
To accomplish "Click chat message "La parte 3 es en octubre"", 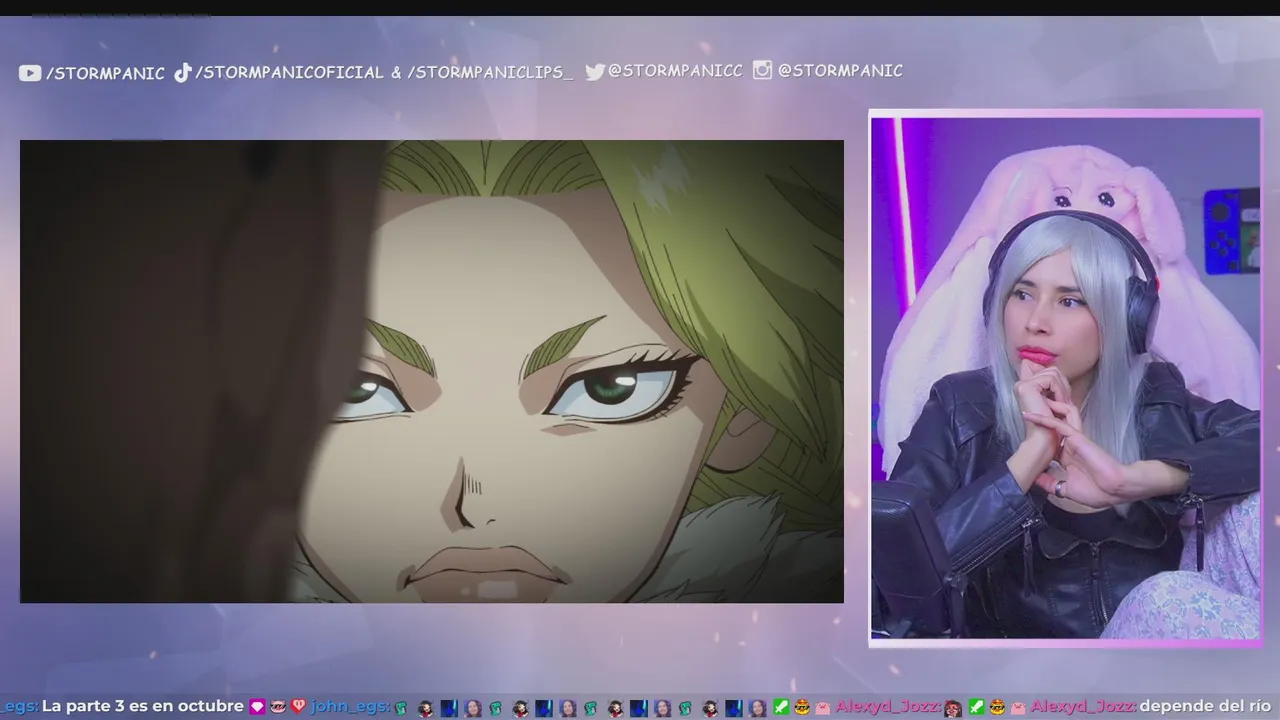I will 143,706.
